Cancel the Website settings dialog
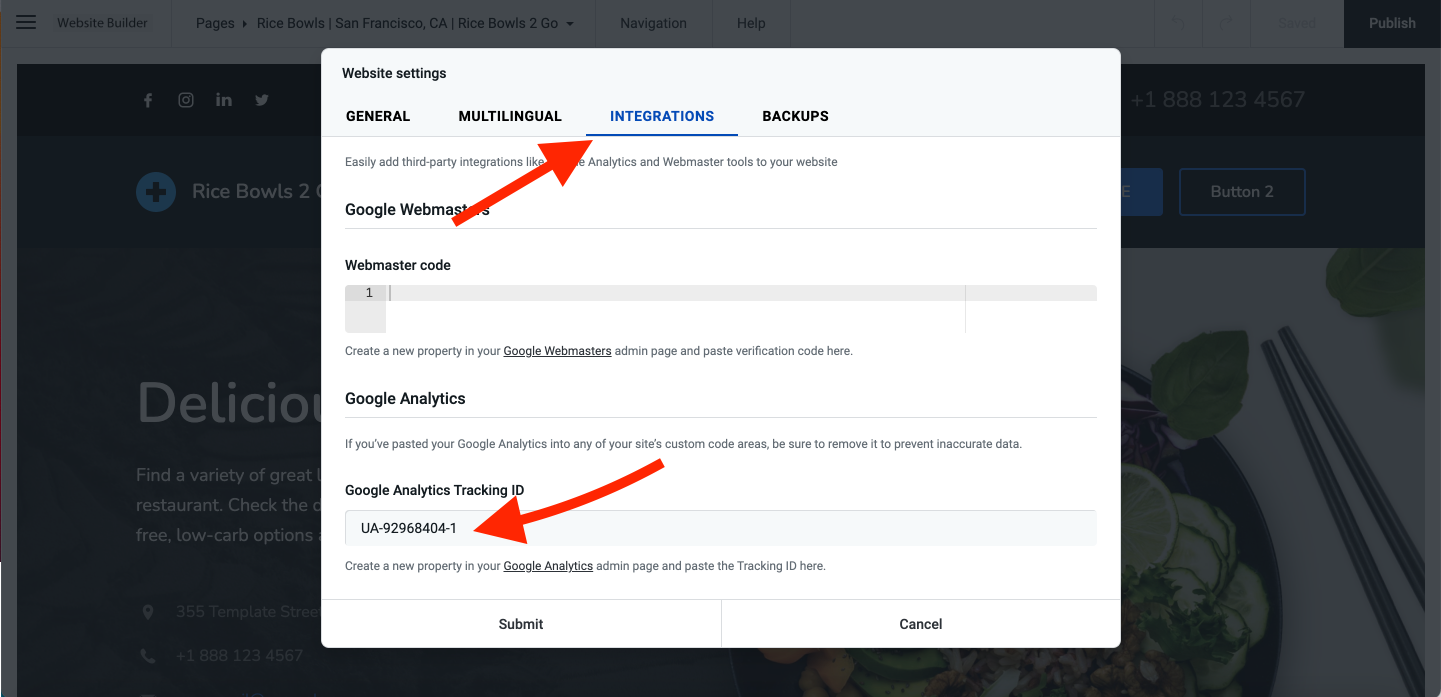The image size is (1441, 697). pos(920,624)
